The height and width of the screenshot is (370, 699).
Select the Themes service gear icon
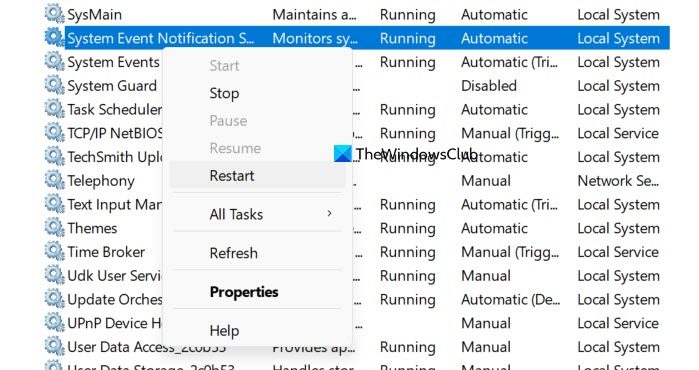[x=54, y=227]
